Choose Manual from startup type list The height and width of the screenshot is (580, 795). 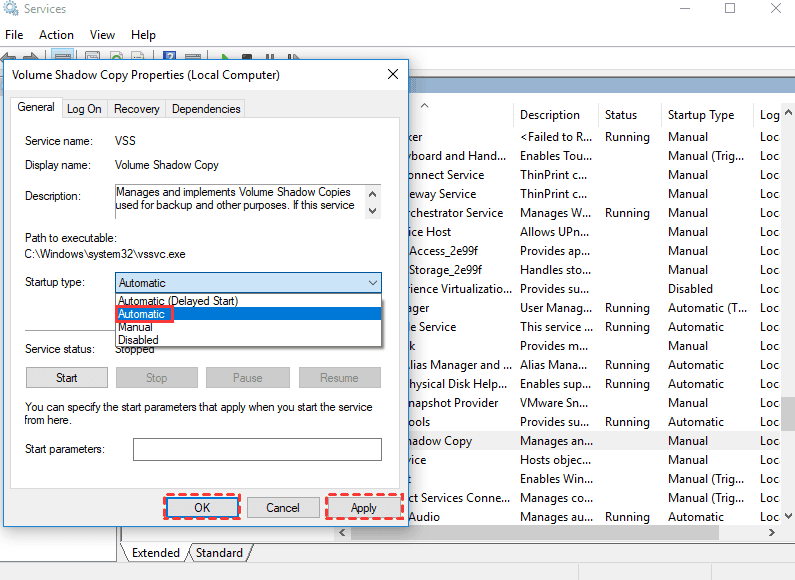[x=135, y=327]
